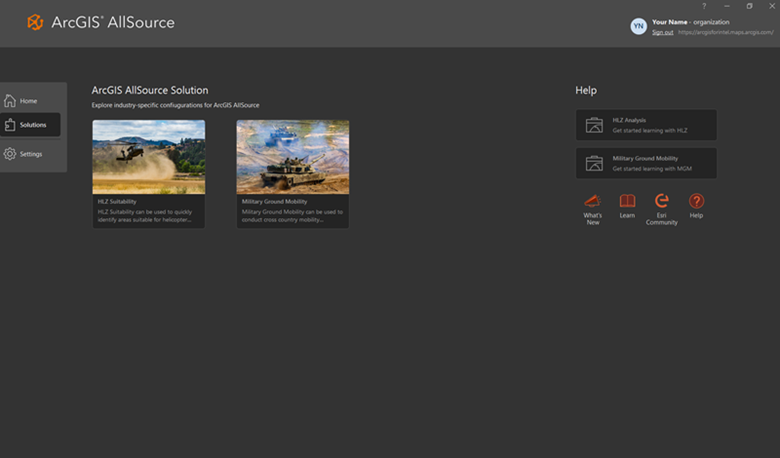Click the Solutions puzzle icon
Image resolution: width=780 pixels, height=458 pixels.
[x=10, y=125]
